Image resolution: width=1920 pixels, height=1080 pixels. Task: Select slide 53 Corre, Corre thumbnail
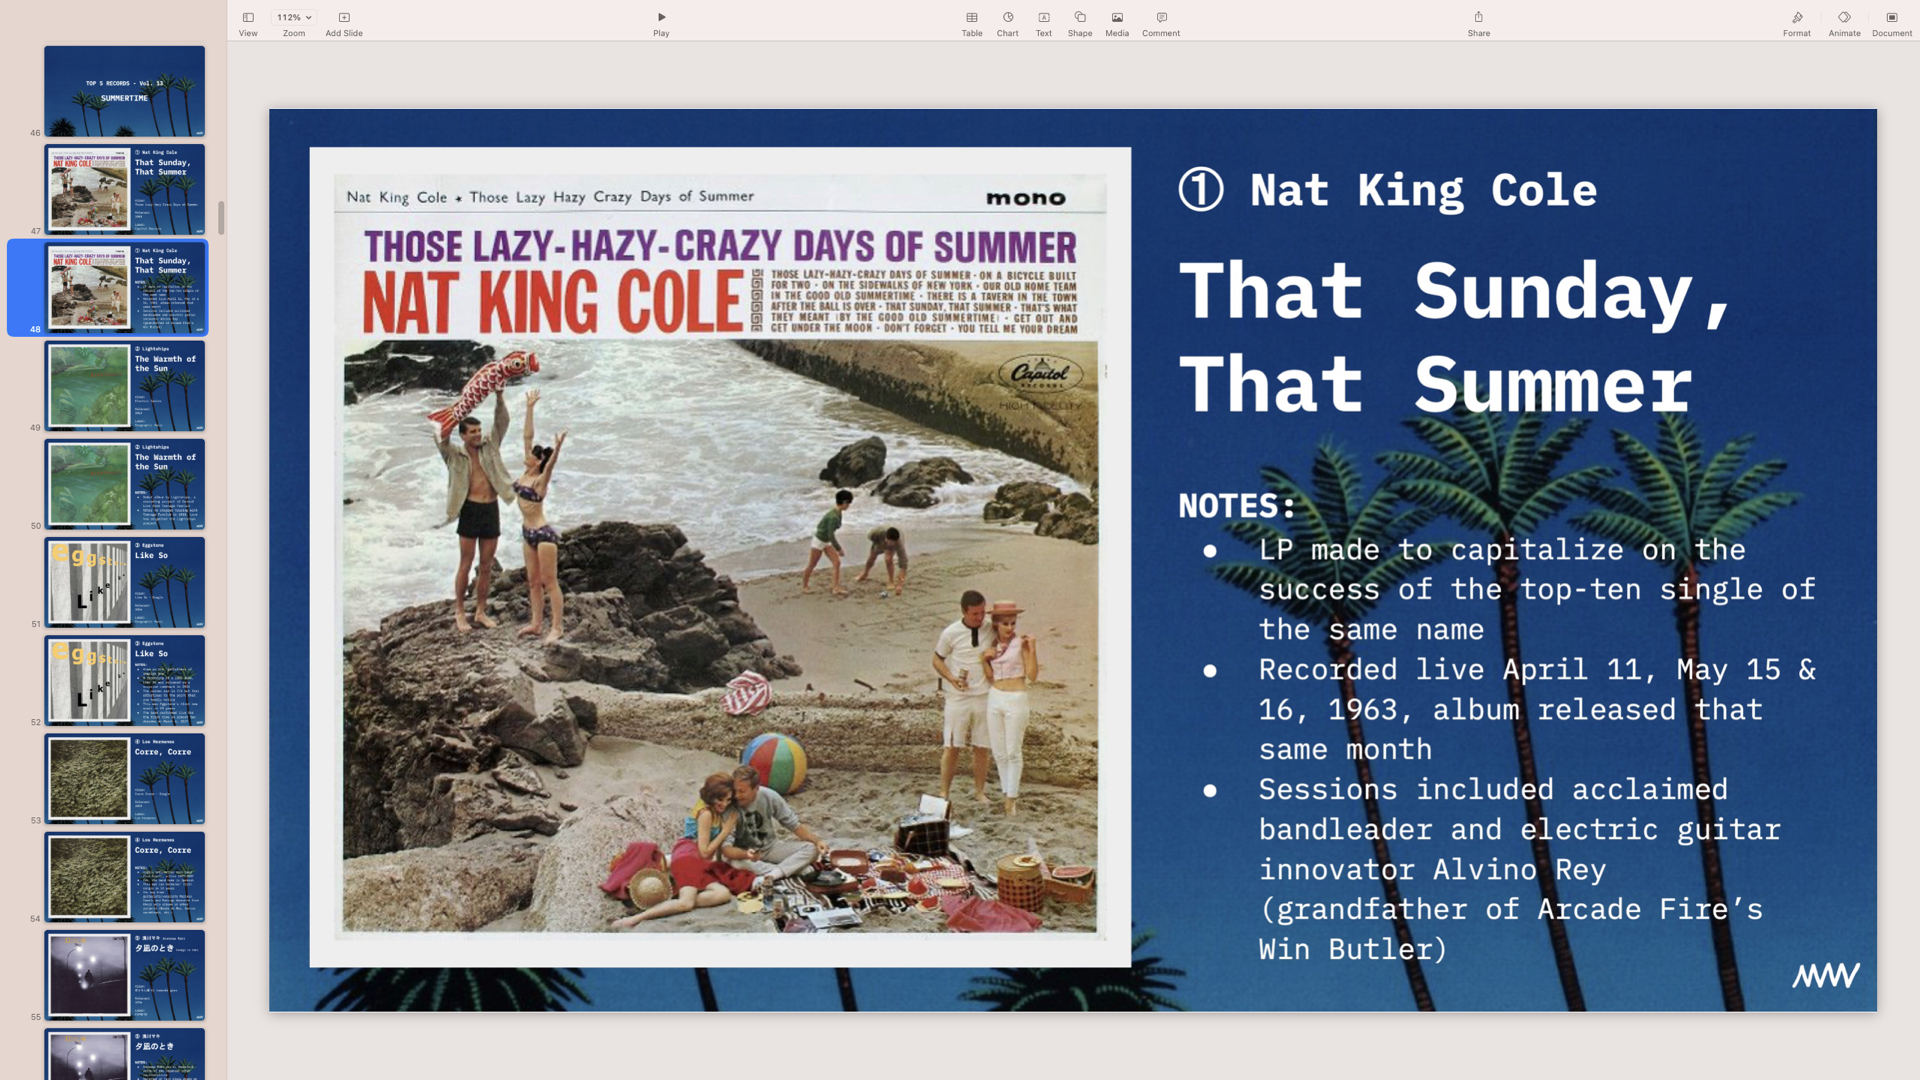point(124,779)
